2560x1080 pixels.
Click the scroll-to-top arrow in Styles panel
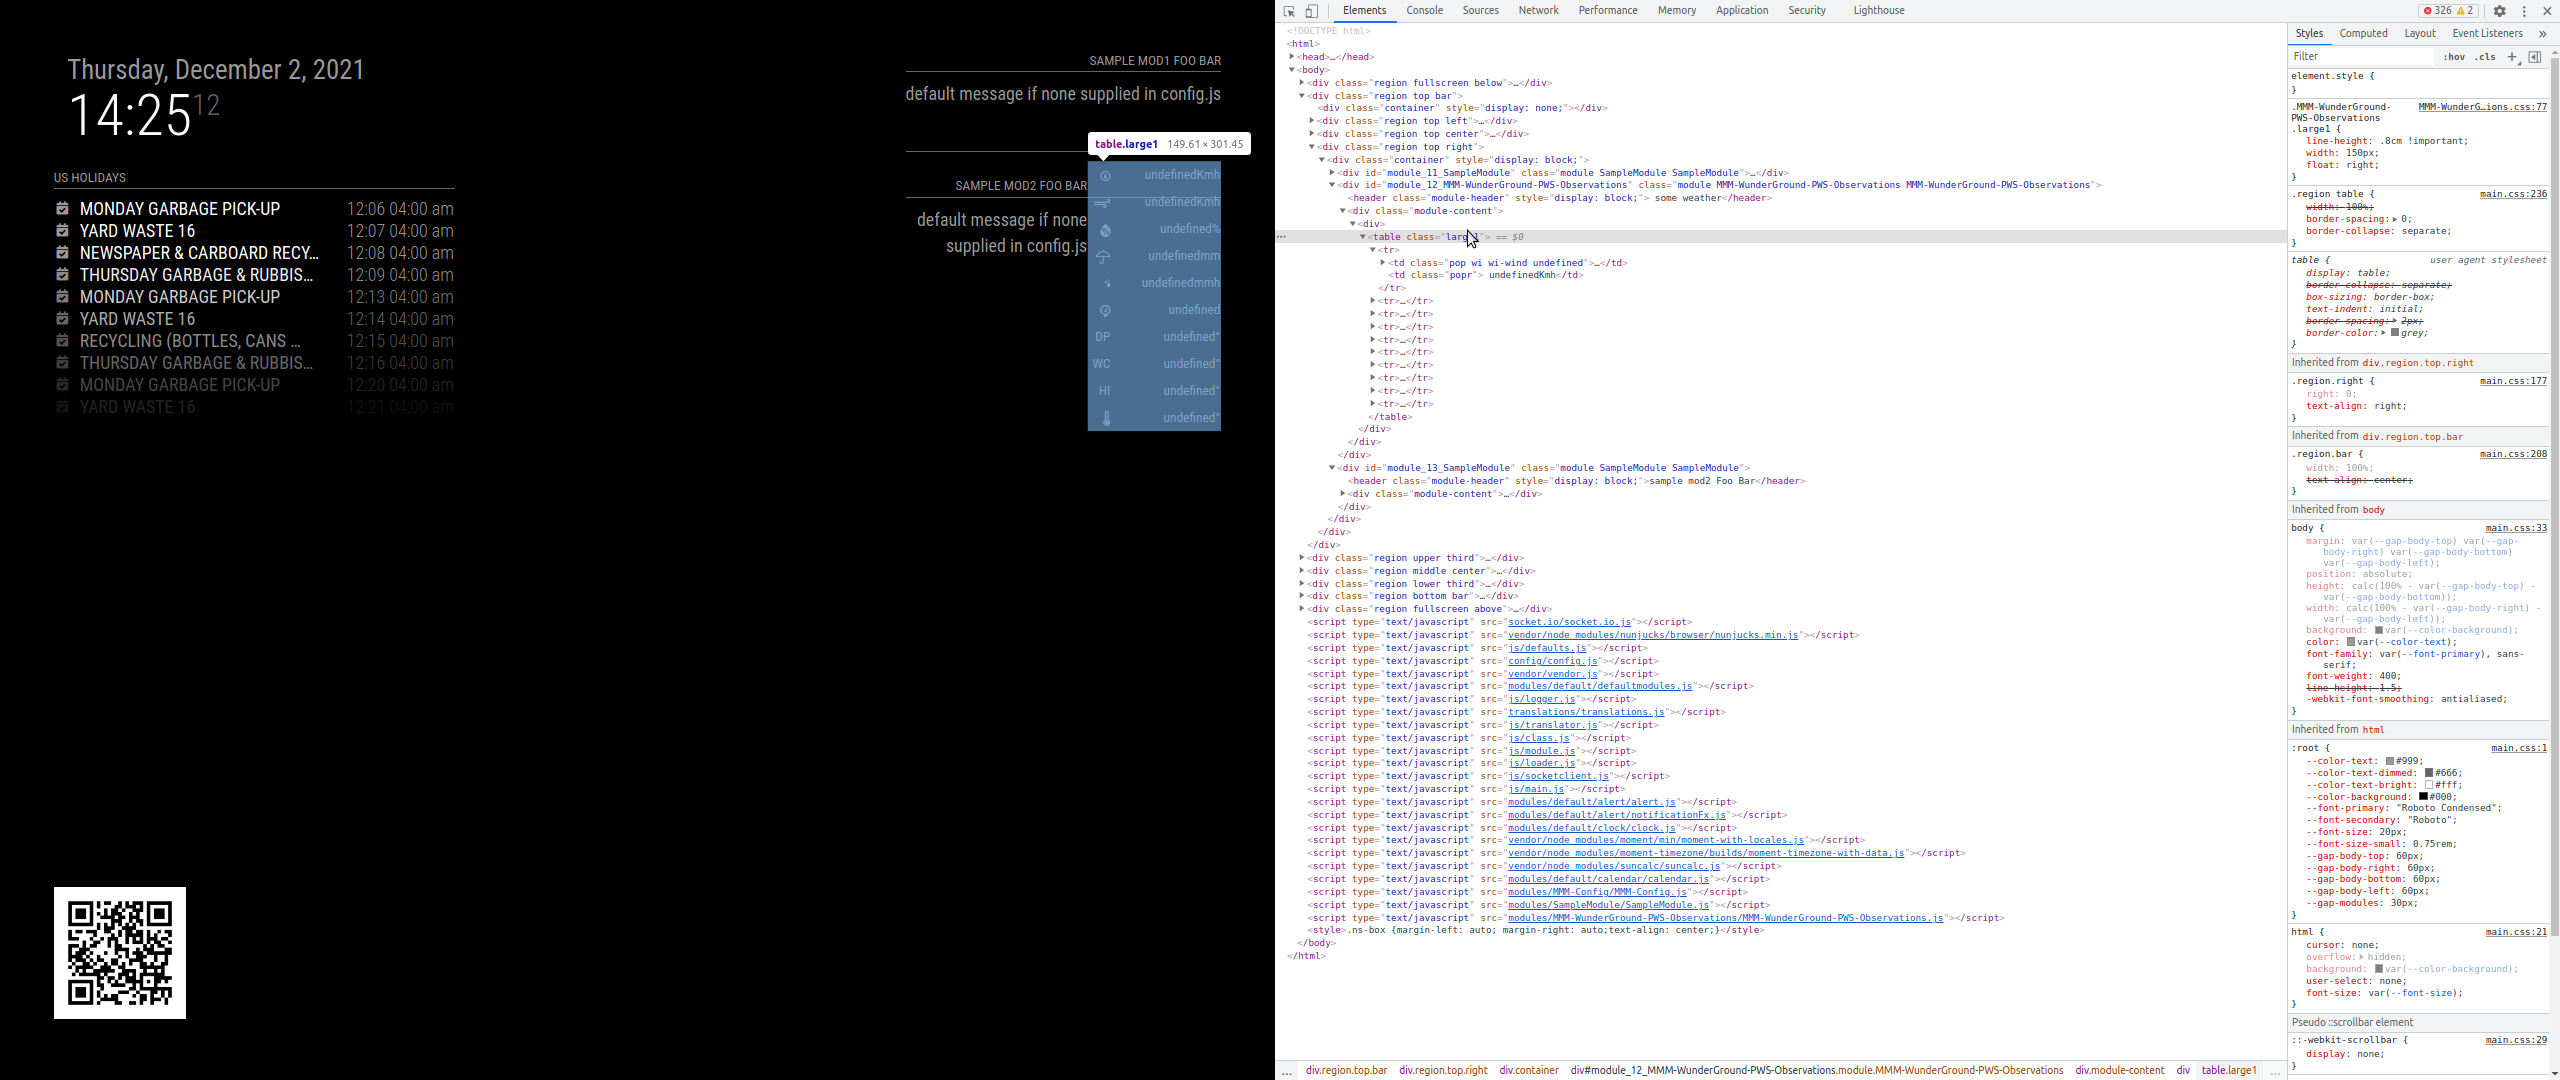coord(2554,53)
